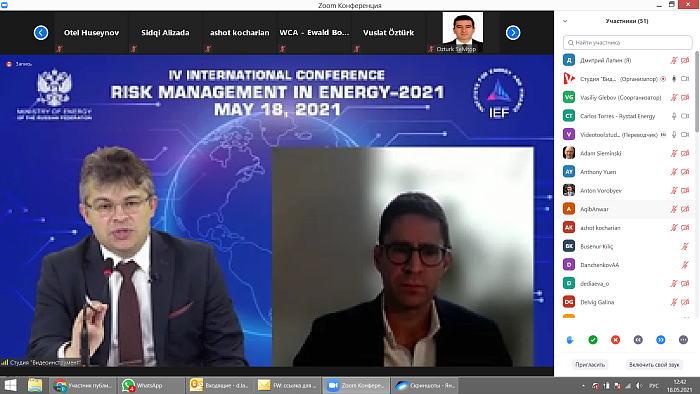Click the blue 'go faster' reaction icon
This screenshot has height=394, width=700.
pyautogui.click(x=661, y=340)
